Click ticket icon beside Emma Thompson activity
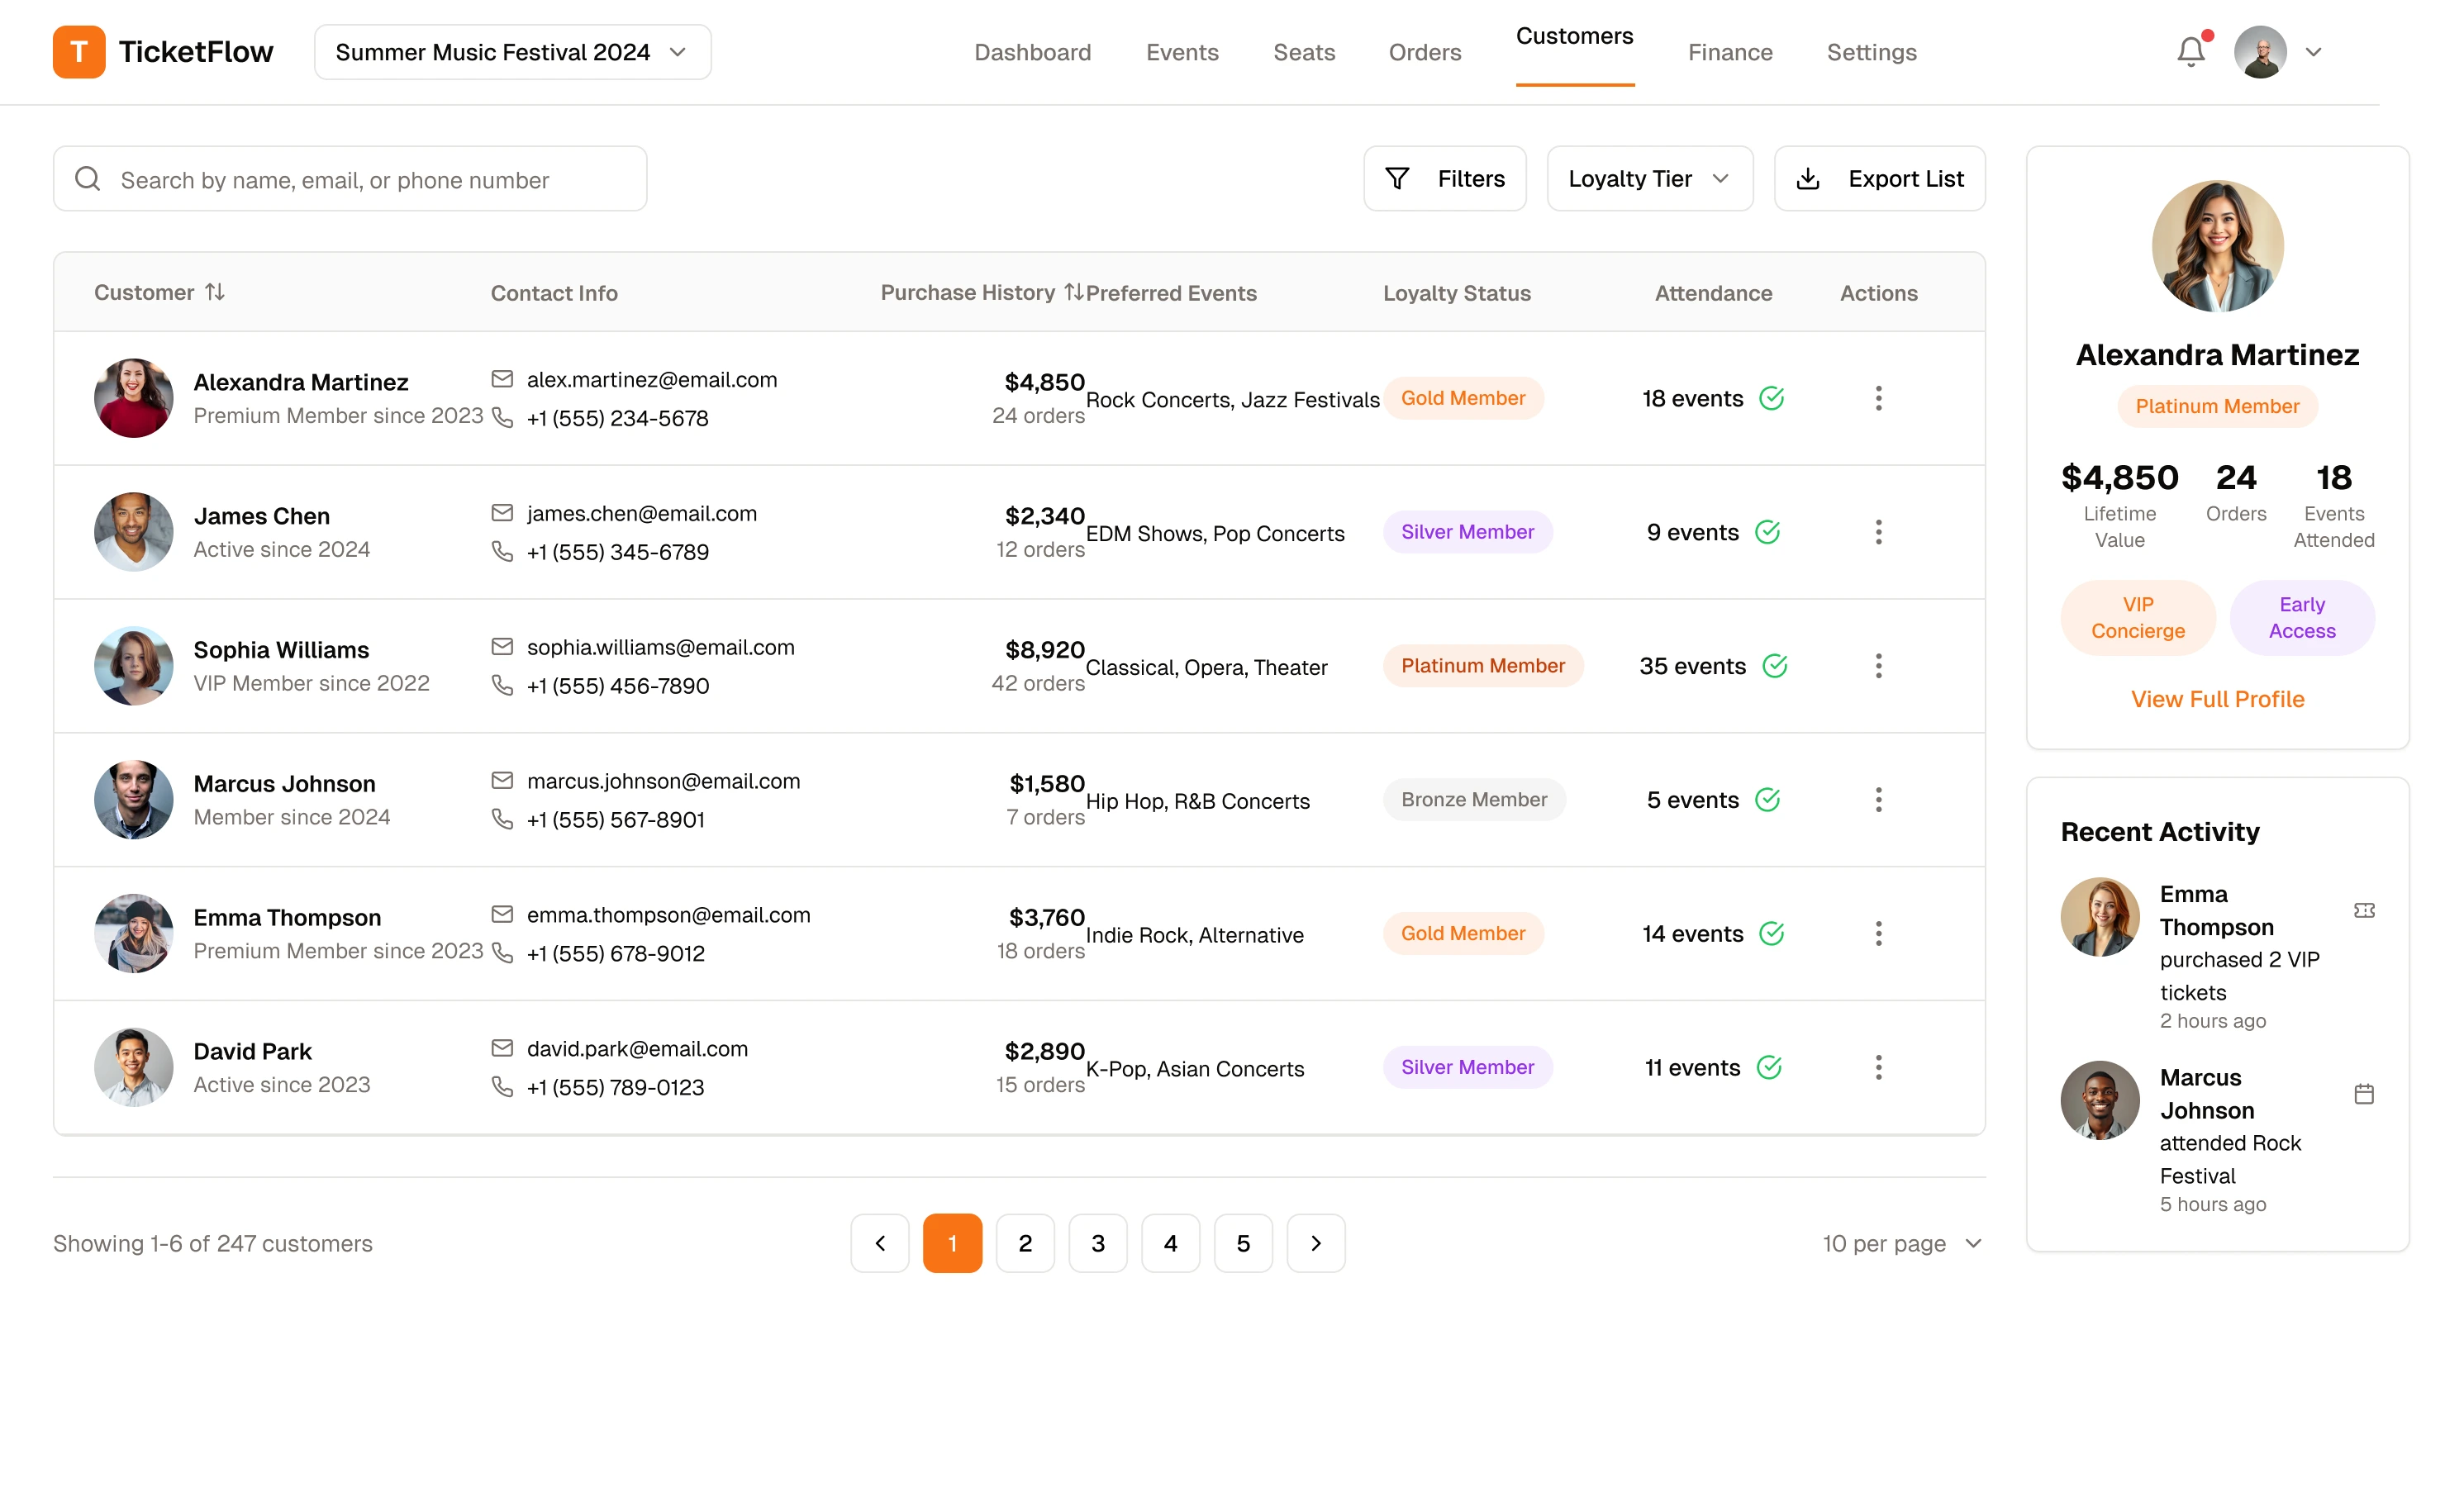 [x=2363, y=910]
